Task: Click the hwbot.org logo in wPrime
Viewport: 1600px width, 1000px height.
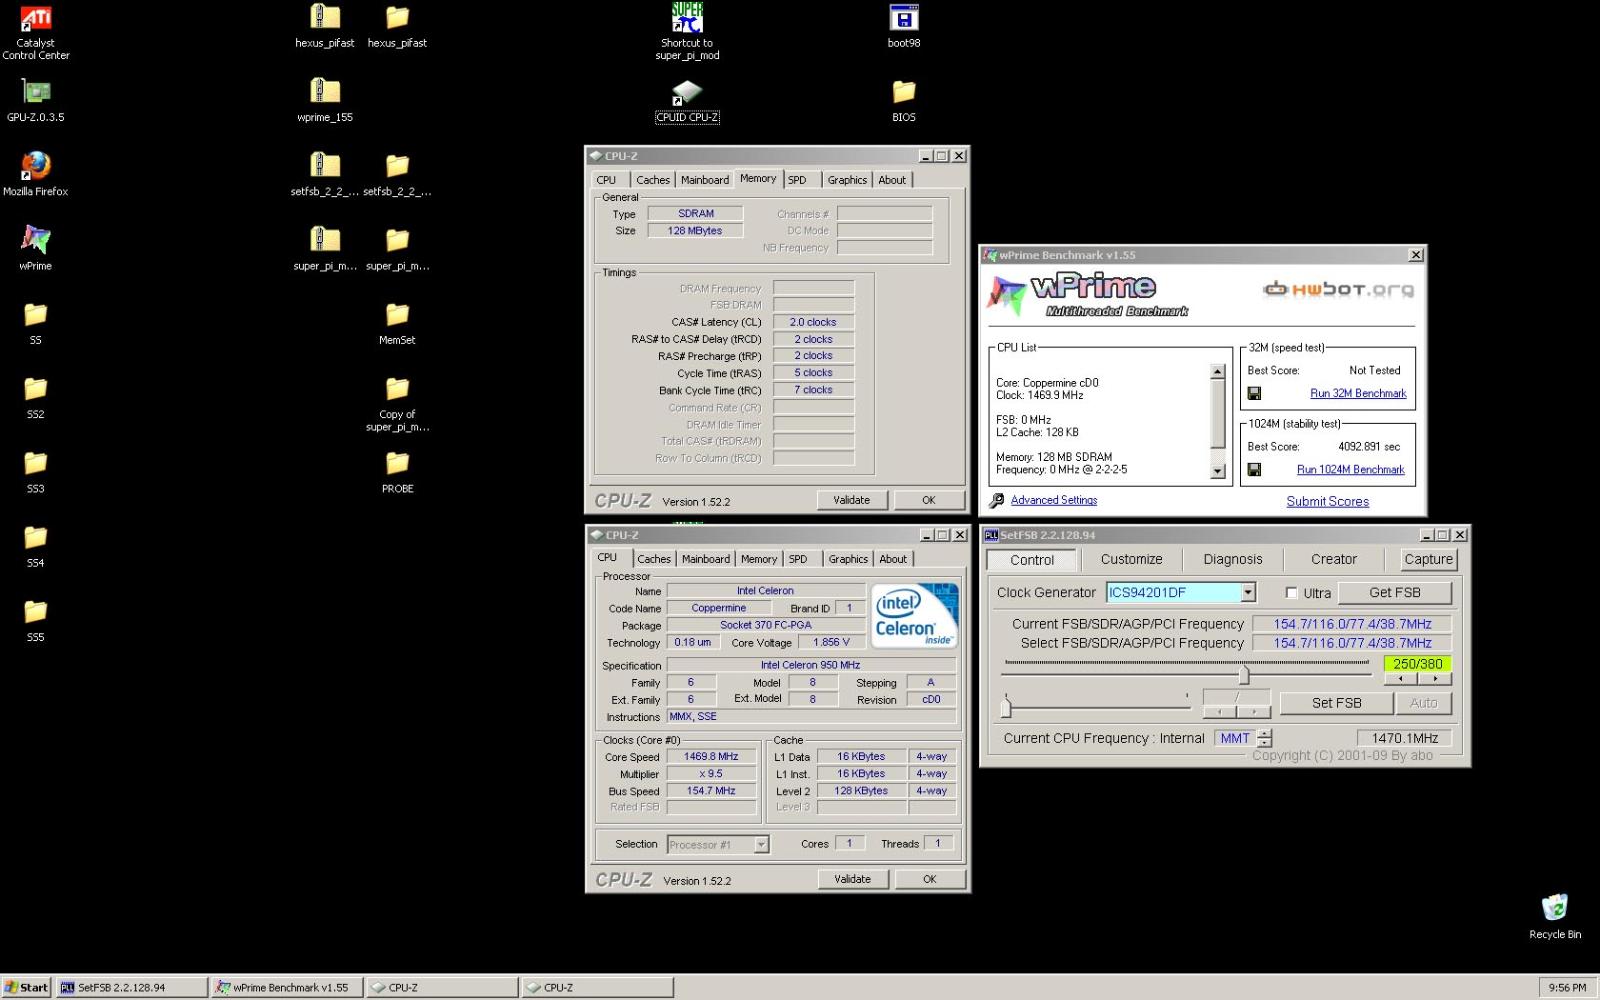Action: [1338, 290]
